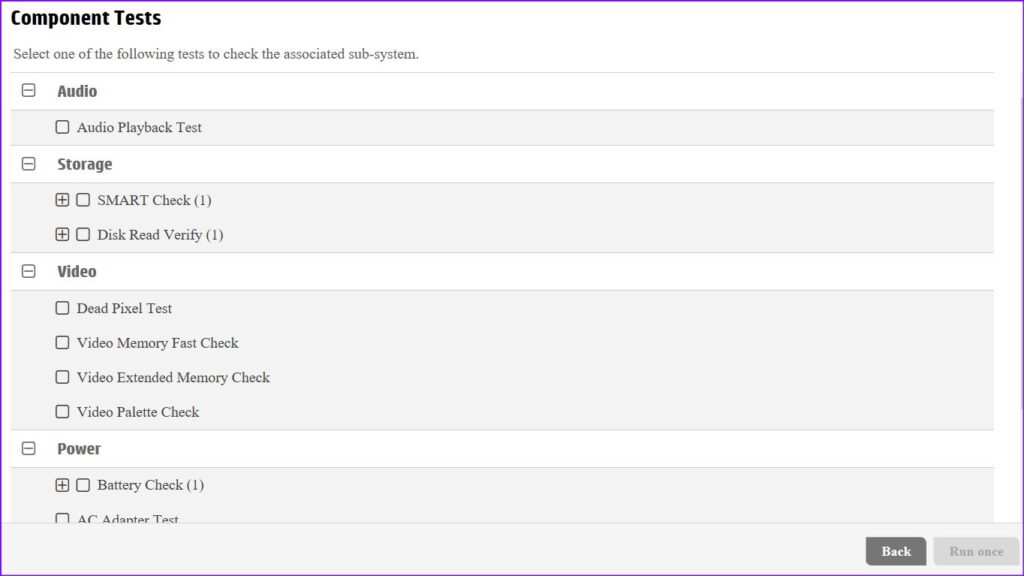
Task: Collapse the Video section
Action: click(x=29, y=271)
